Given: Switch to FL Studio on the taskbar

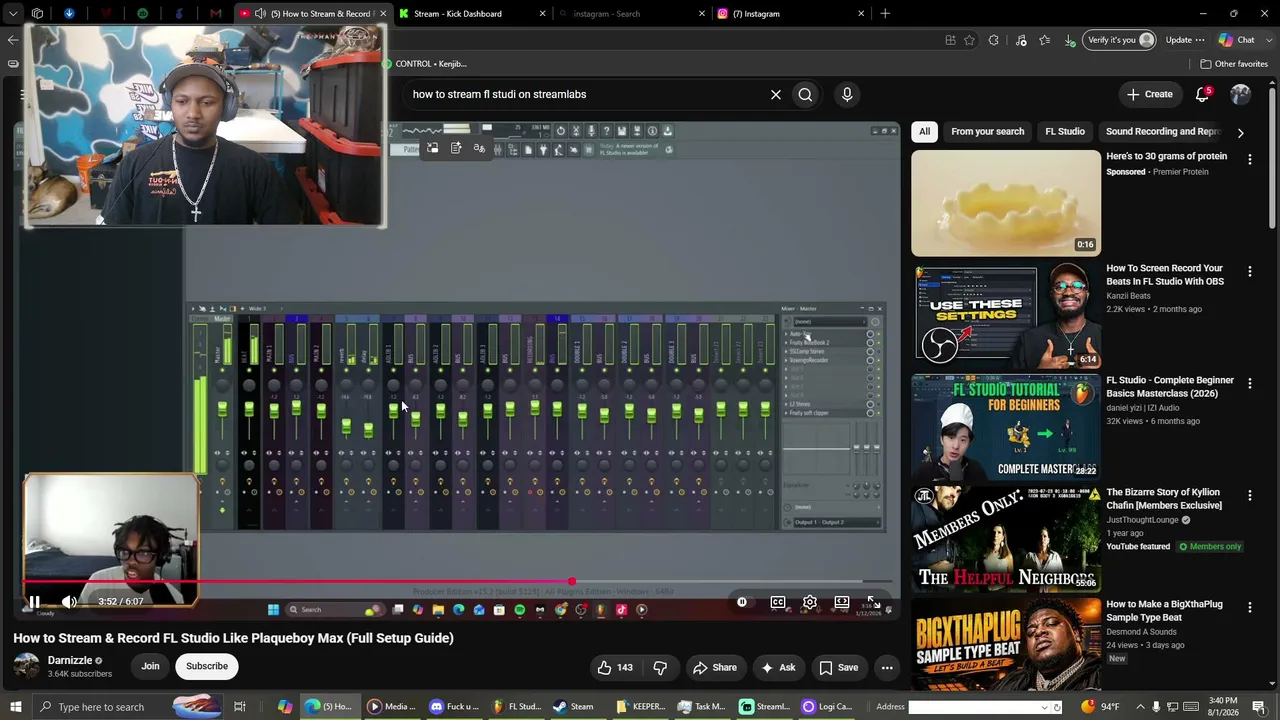Looking at the screenshot, I should pos(516,707).
